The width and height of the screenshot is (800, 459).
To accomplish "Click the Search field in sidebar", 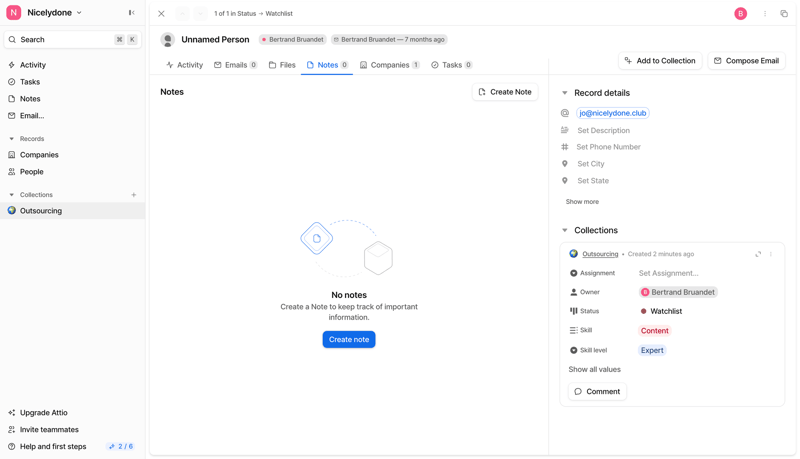I will coord(72,39).
